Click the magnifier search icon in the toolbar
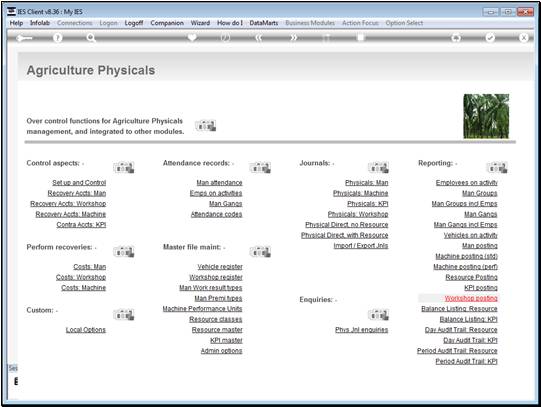 coord(91,38)
